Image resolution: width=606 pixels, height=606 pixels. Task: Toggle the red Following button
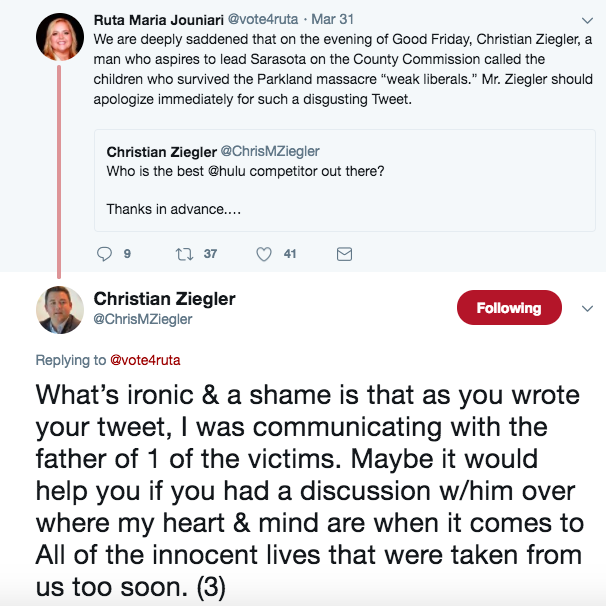click(509, 308)
